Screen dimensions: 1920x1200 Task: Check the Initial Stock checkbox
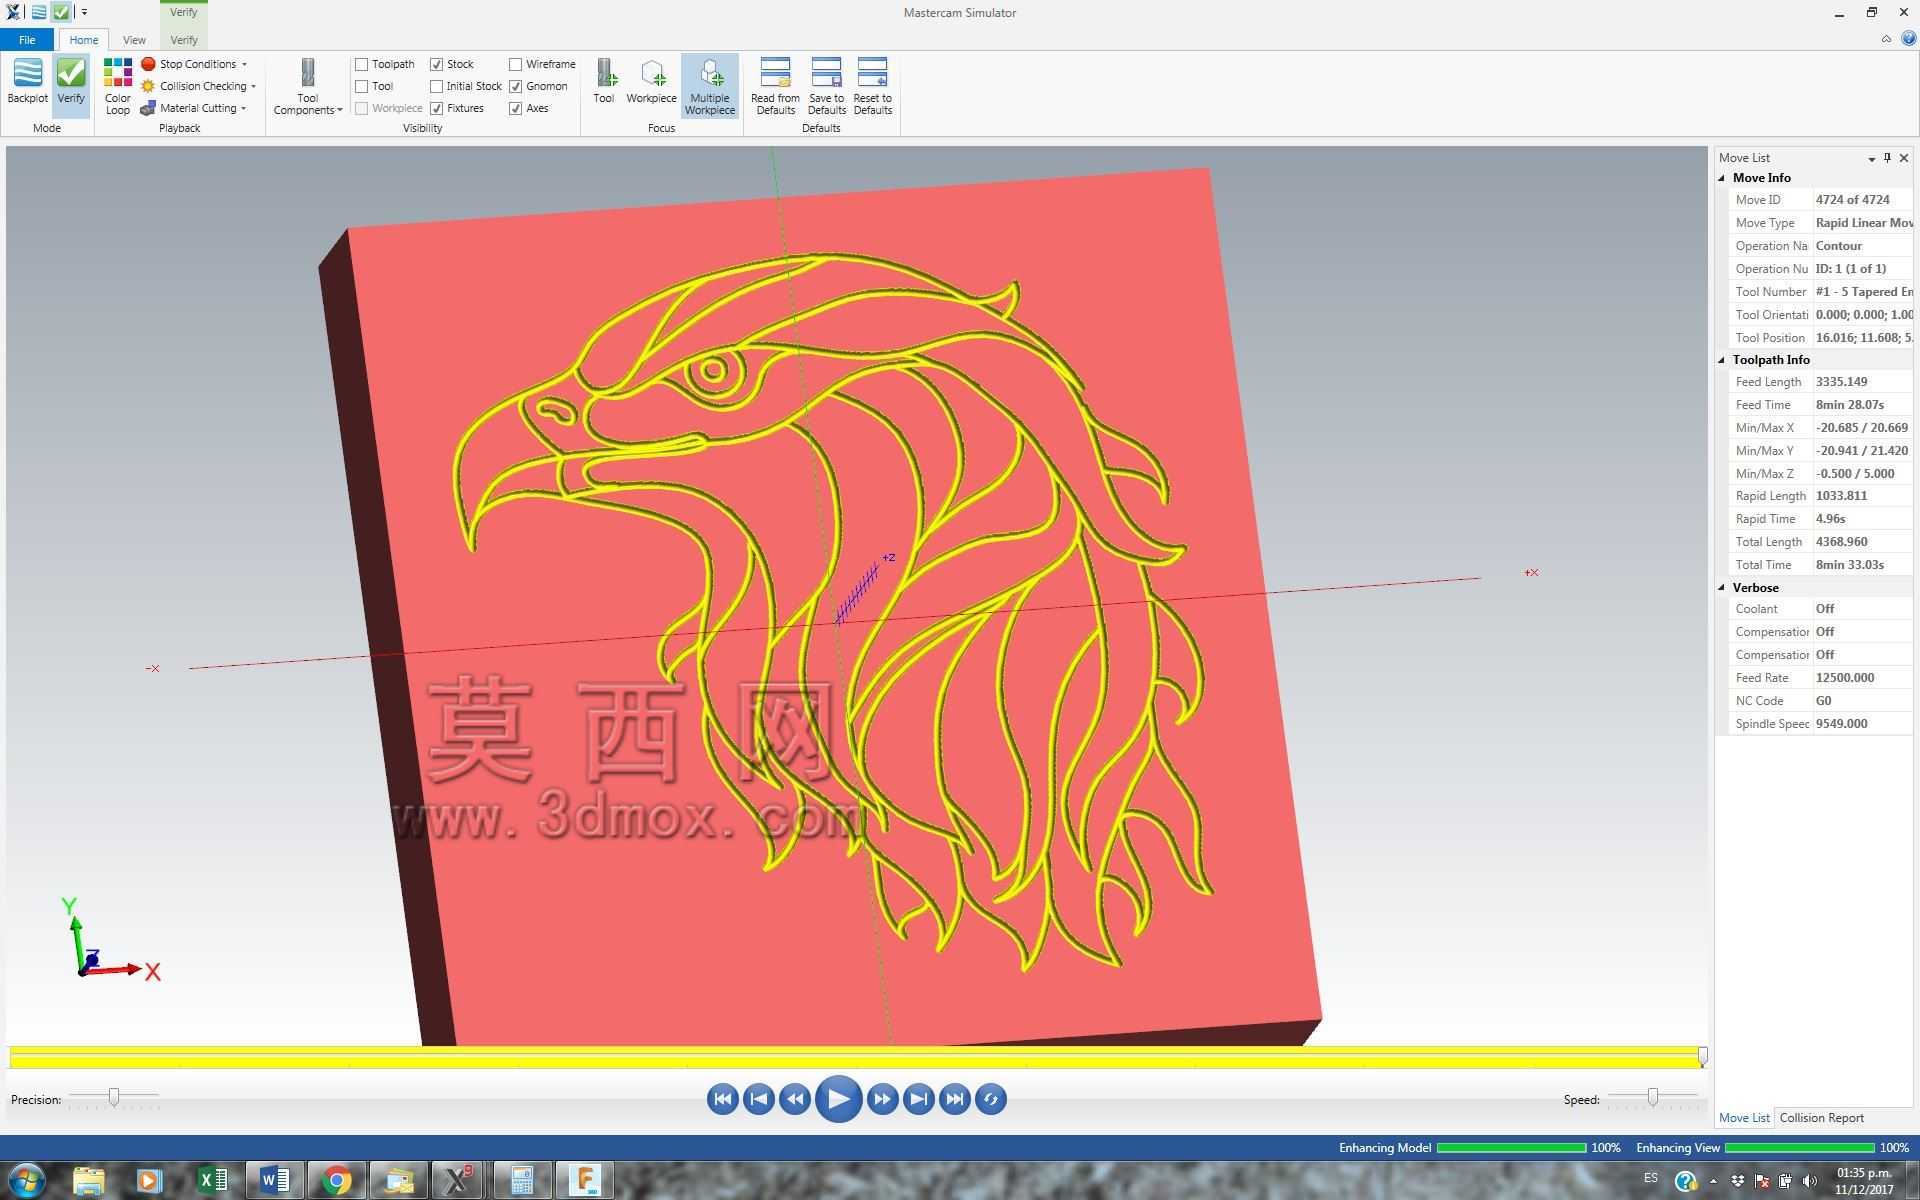click(x=436, y=86)
